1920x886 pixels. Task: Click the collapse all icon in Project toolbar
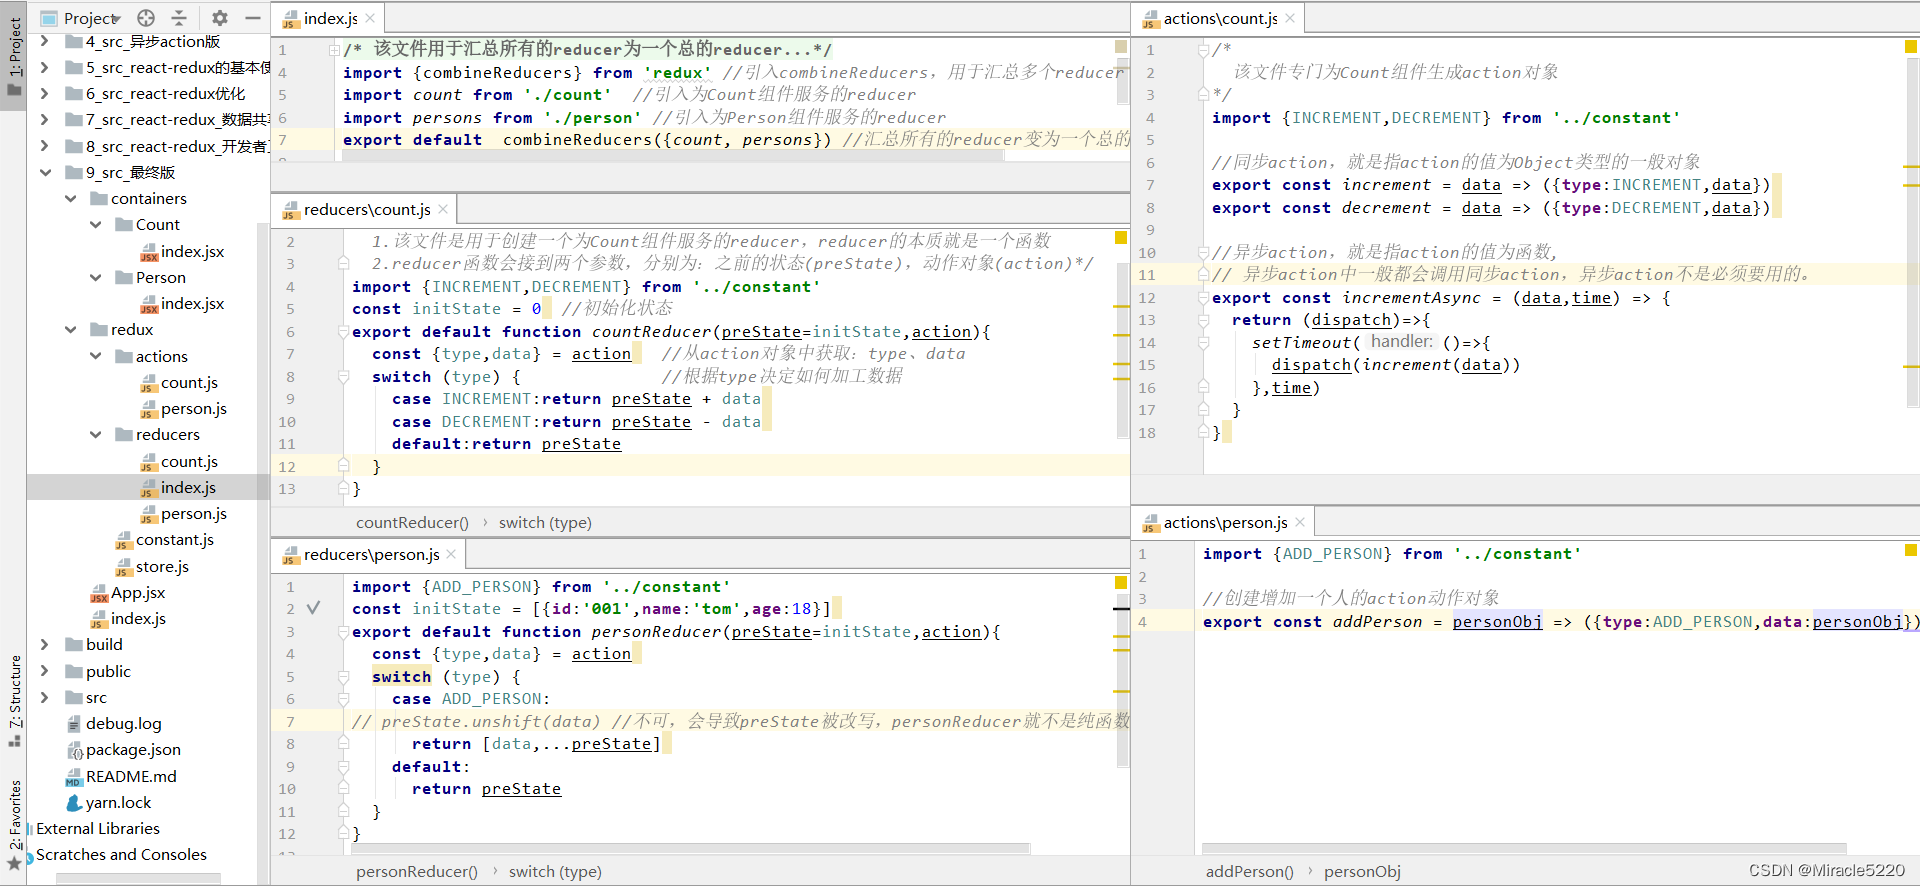[x=179, y=18]
